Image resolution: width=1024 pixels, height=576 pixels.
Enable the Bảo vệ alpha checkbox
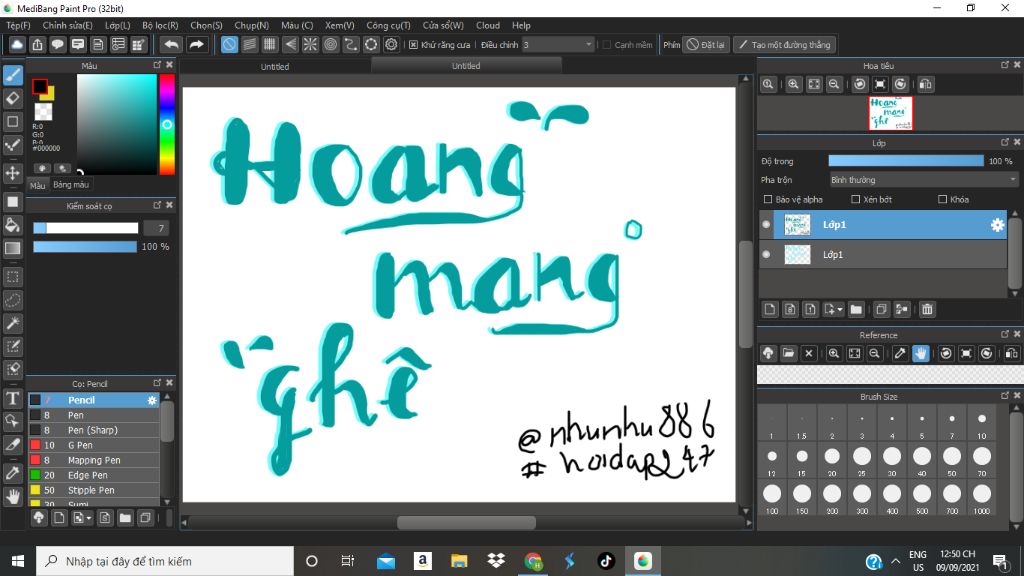(768, 199)
